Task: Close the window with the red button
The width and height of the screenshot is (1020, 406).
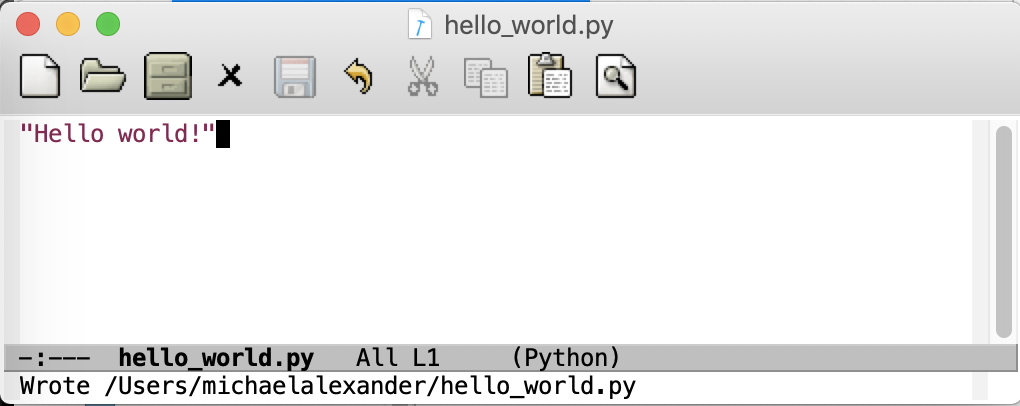Action: (28, 25)
